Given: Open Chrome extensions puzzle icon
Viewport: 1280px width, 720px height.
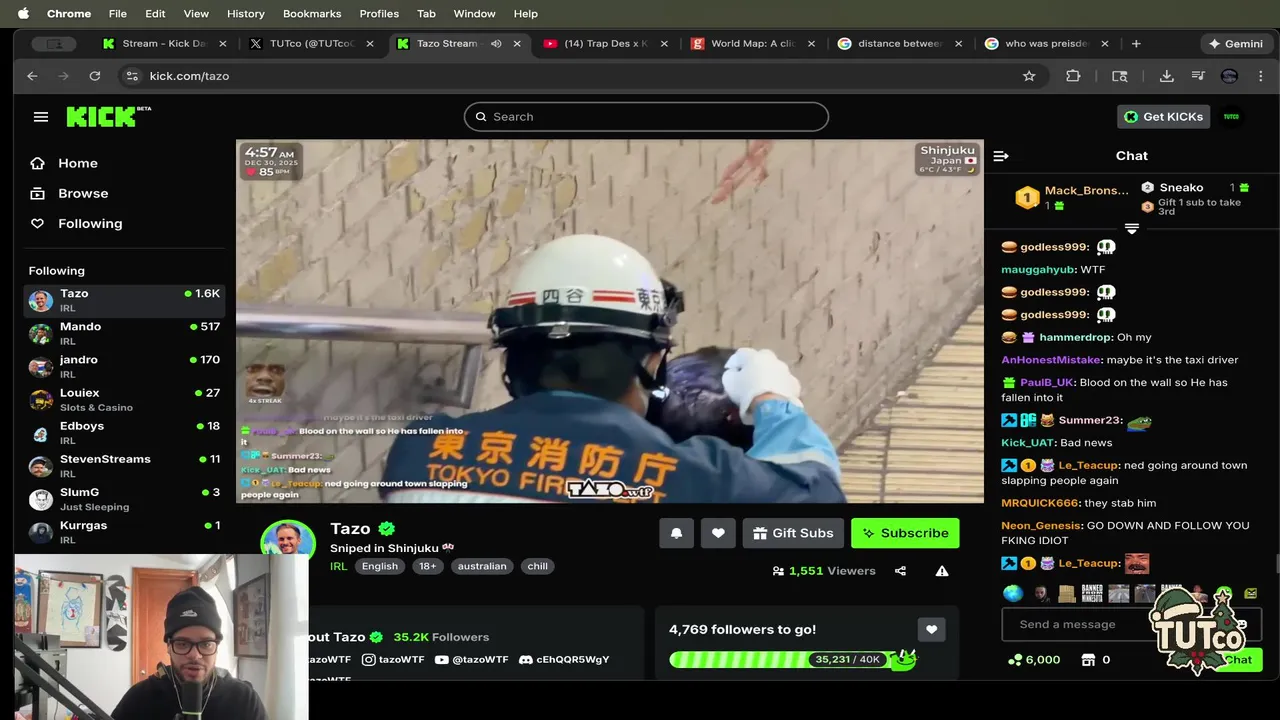Looking at the screenshot, I should pyautogui.click(x=1073, y=76).
